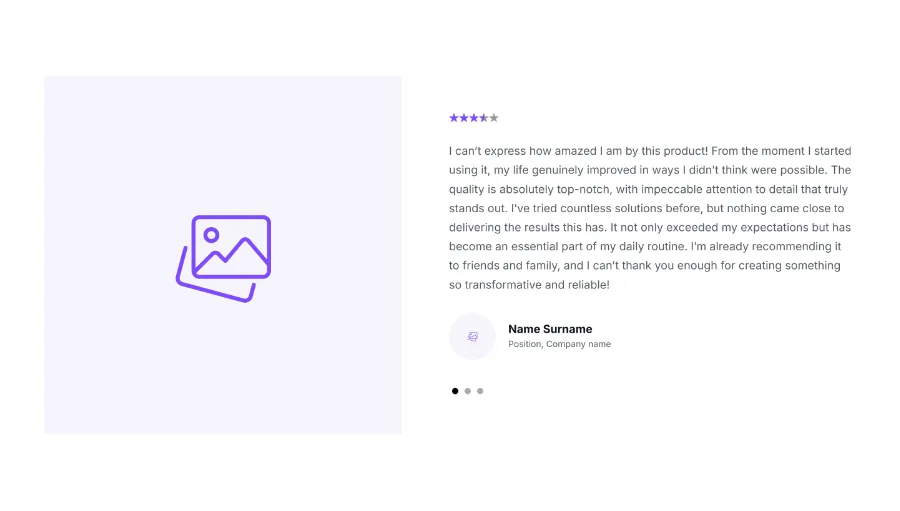Screen dimensions: 900x511
Task: Select the second star in the rating
Action: 464,118
